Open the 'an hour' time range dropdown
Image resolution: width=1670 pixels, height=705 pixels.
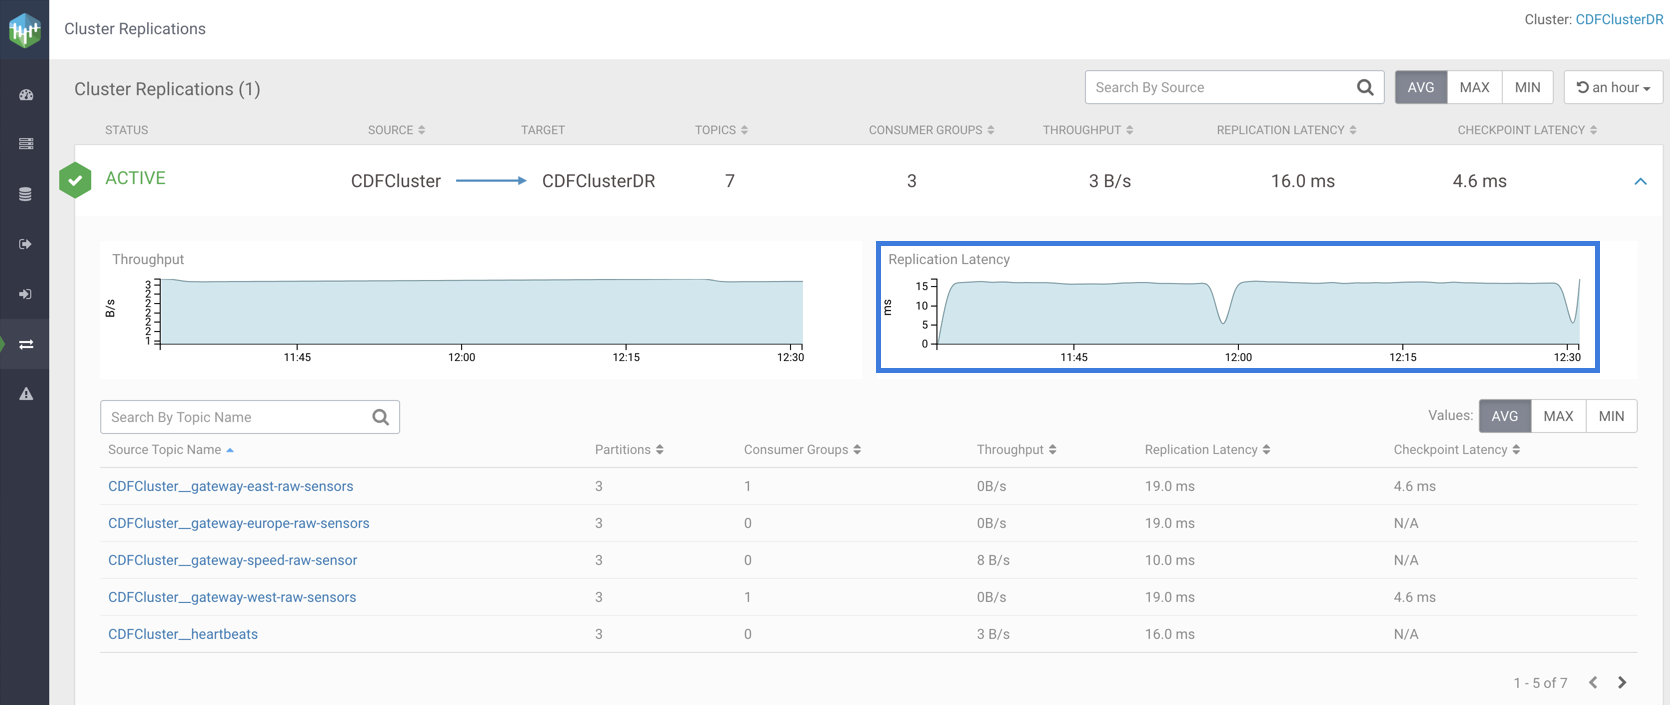[1613, 88]
